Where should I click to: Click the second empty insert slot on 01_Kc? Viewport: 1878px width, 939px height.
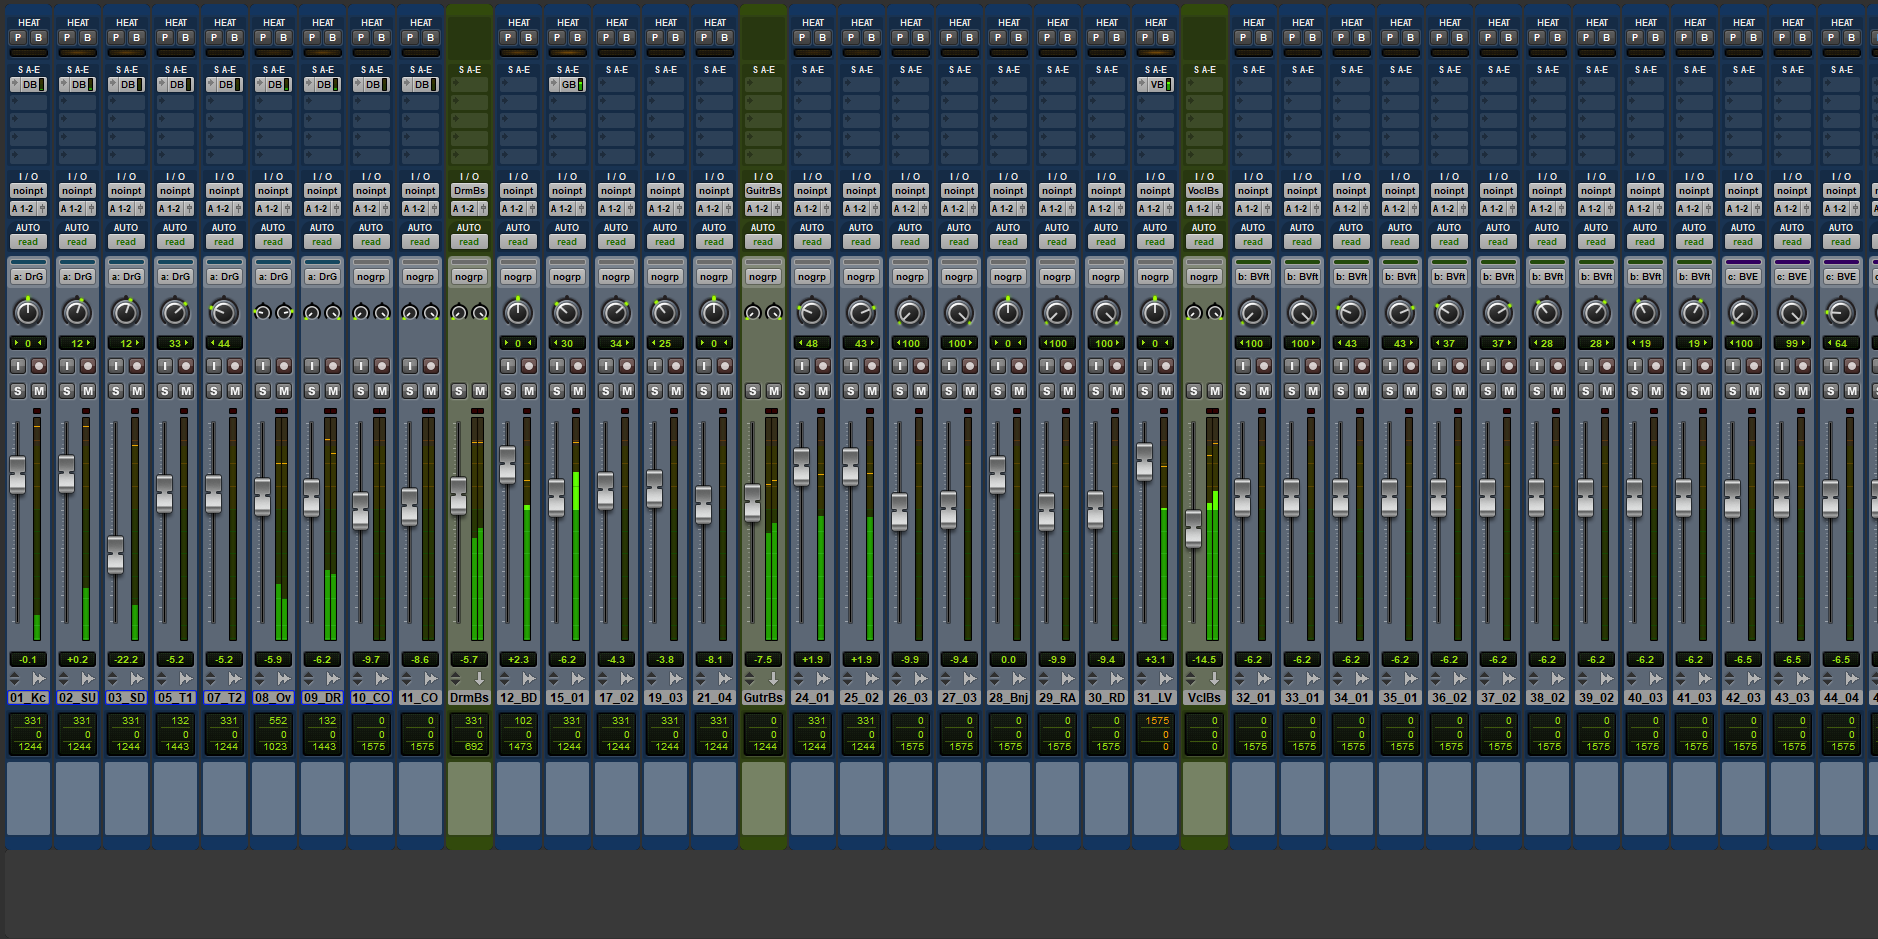(28, 102)
